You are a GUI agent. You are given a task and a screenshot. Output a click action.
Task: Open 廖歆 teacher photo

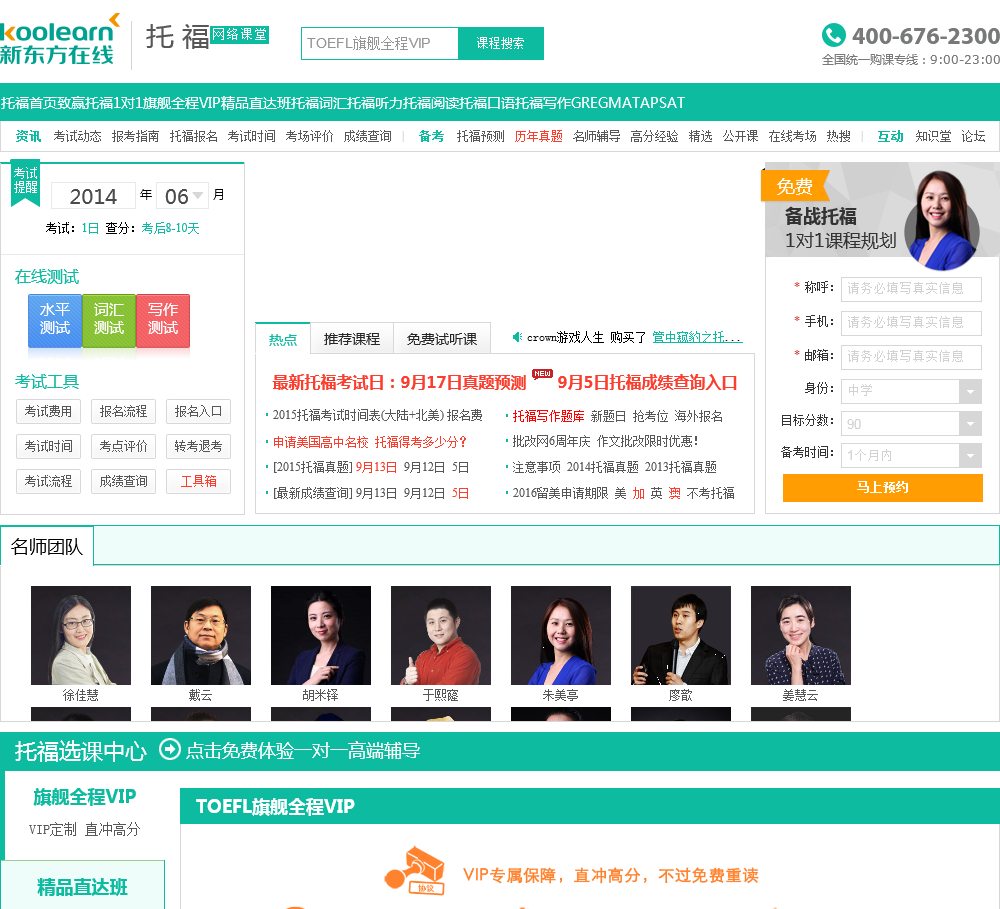(680, 635)
